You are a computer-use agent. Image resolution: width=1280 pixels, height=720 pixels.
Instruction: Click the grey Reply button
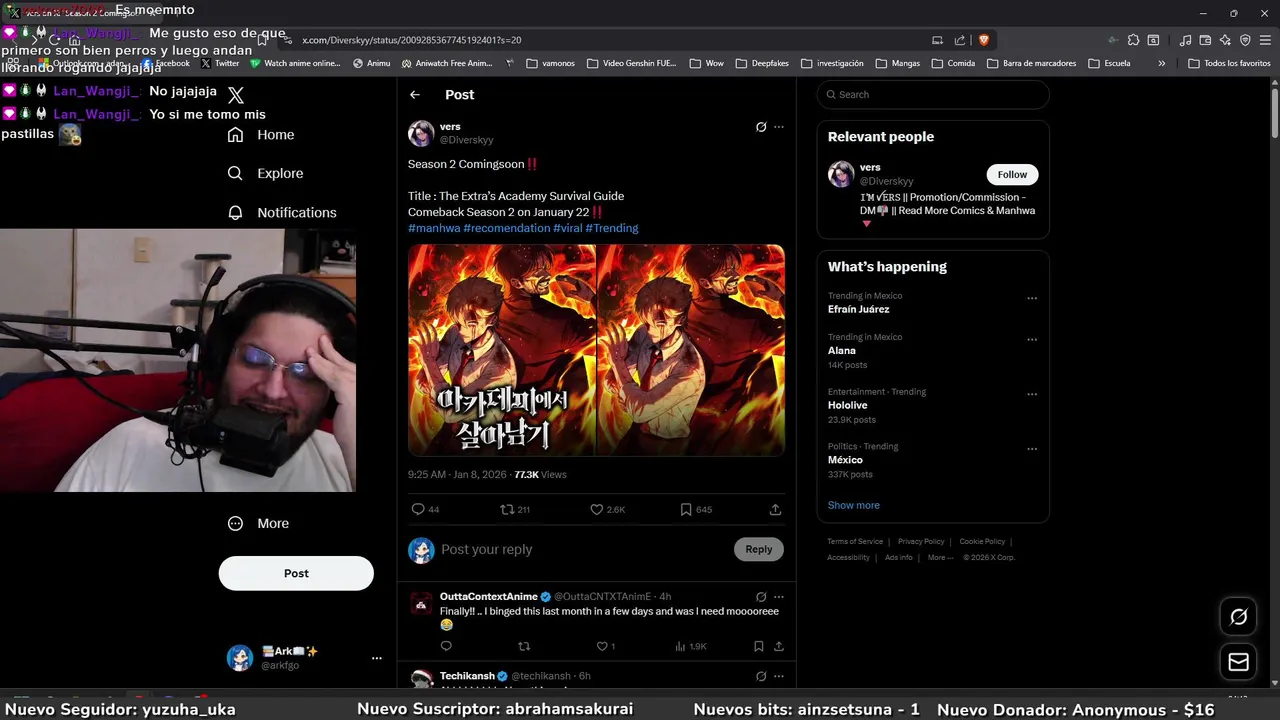click(759, 549)
